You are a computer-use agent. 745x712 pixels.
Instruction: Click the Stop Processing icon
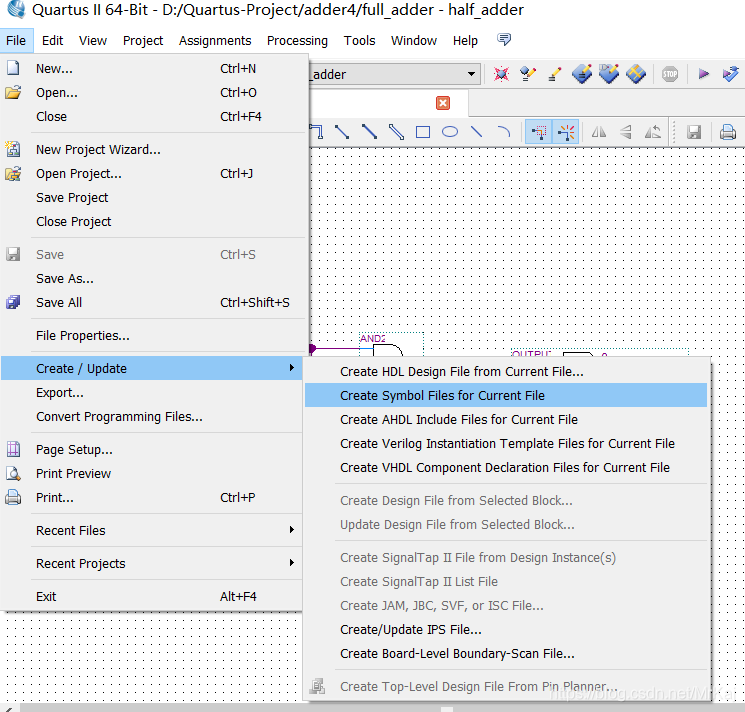click(670, 74)
